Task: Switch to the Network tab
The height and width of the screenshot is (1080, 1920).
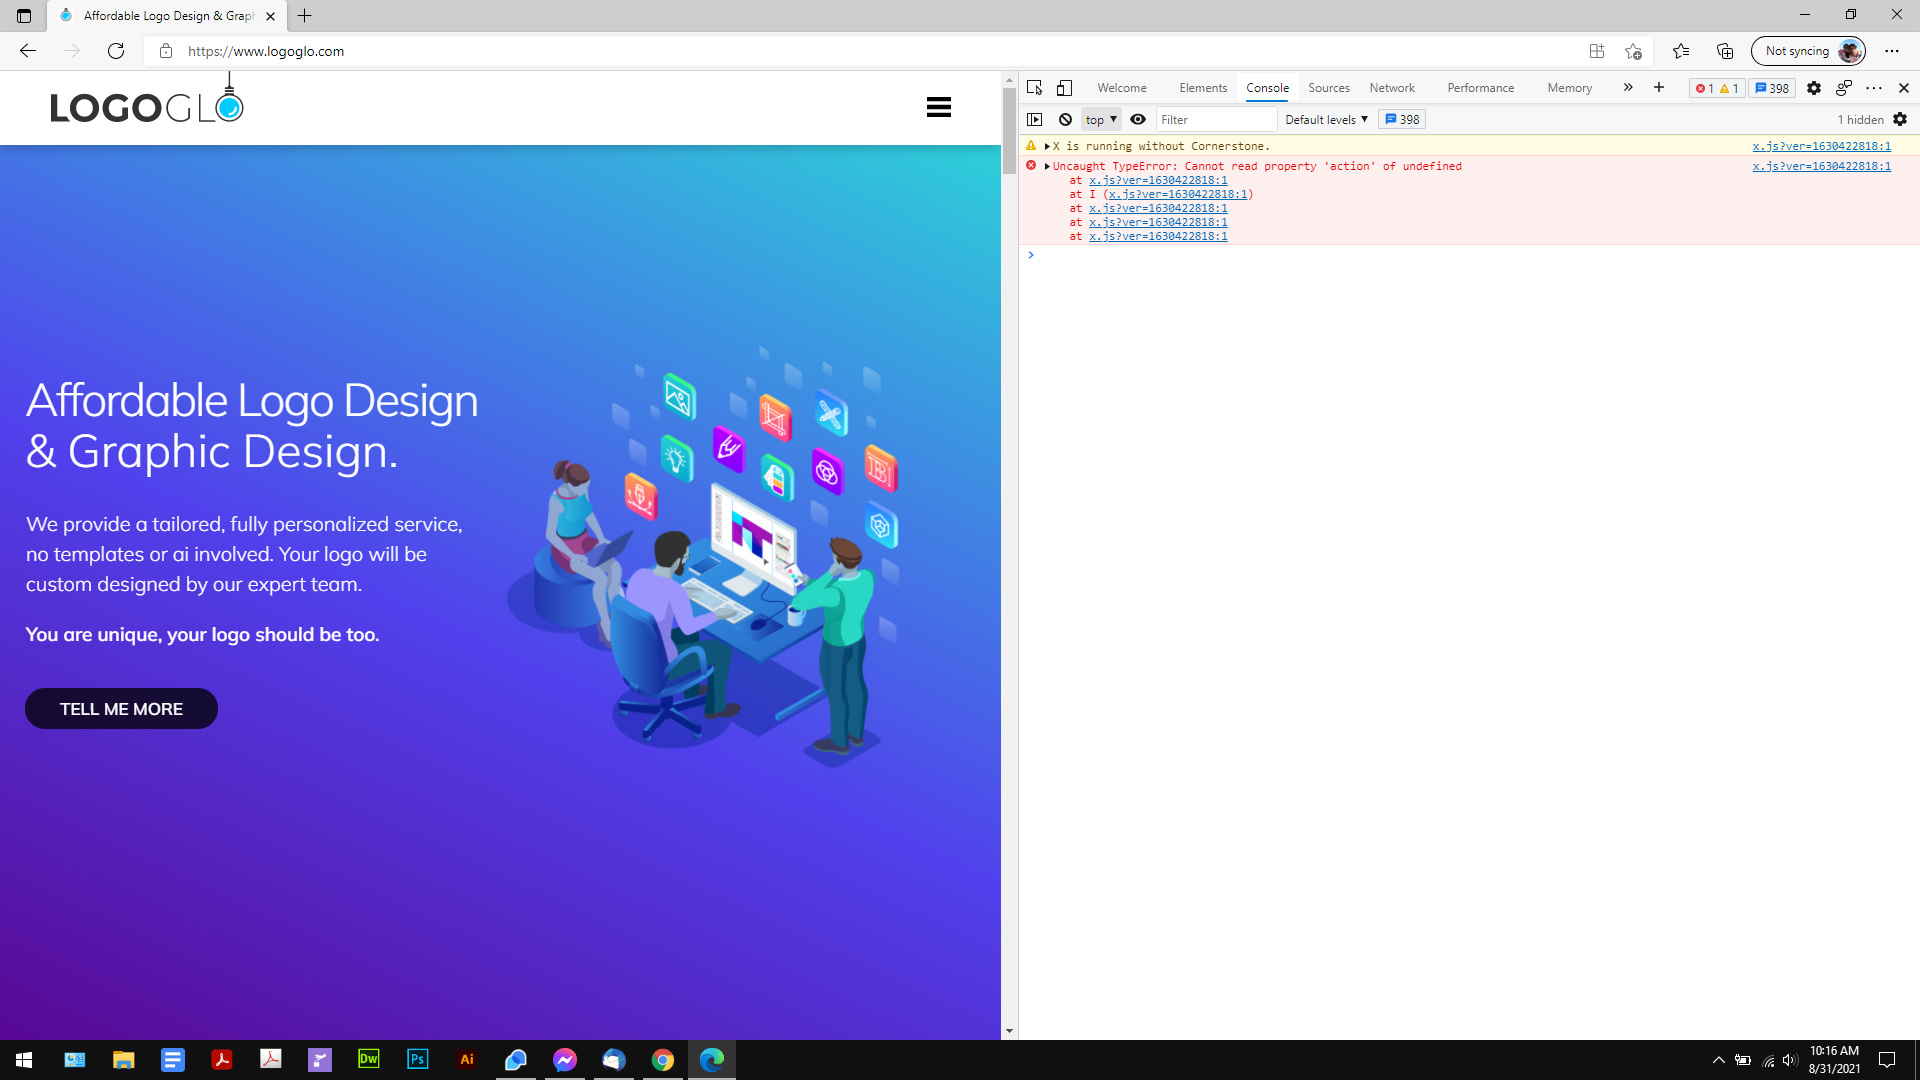Action: pyautogui.click(x=1391, y=88)
